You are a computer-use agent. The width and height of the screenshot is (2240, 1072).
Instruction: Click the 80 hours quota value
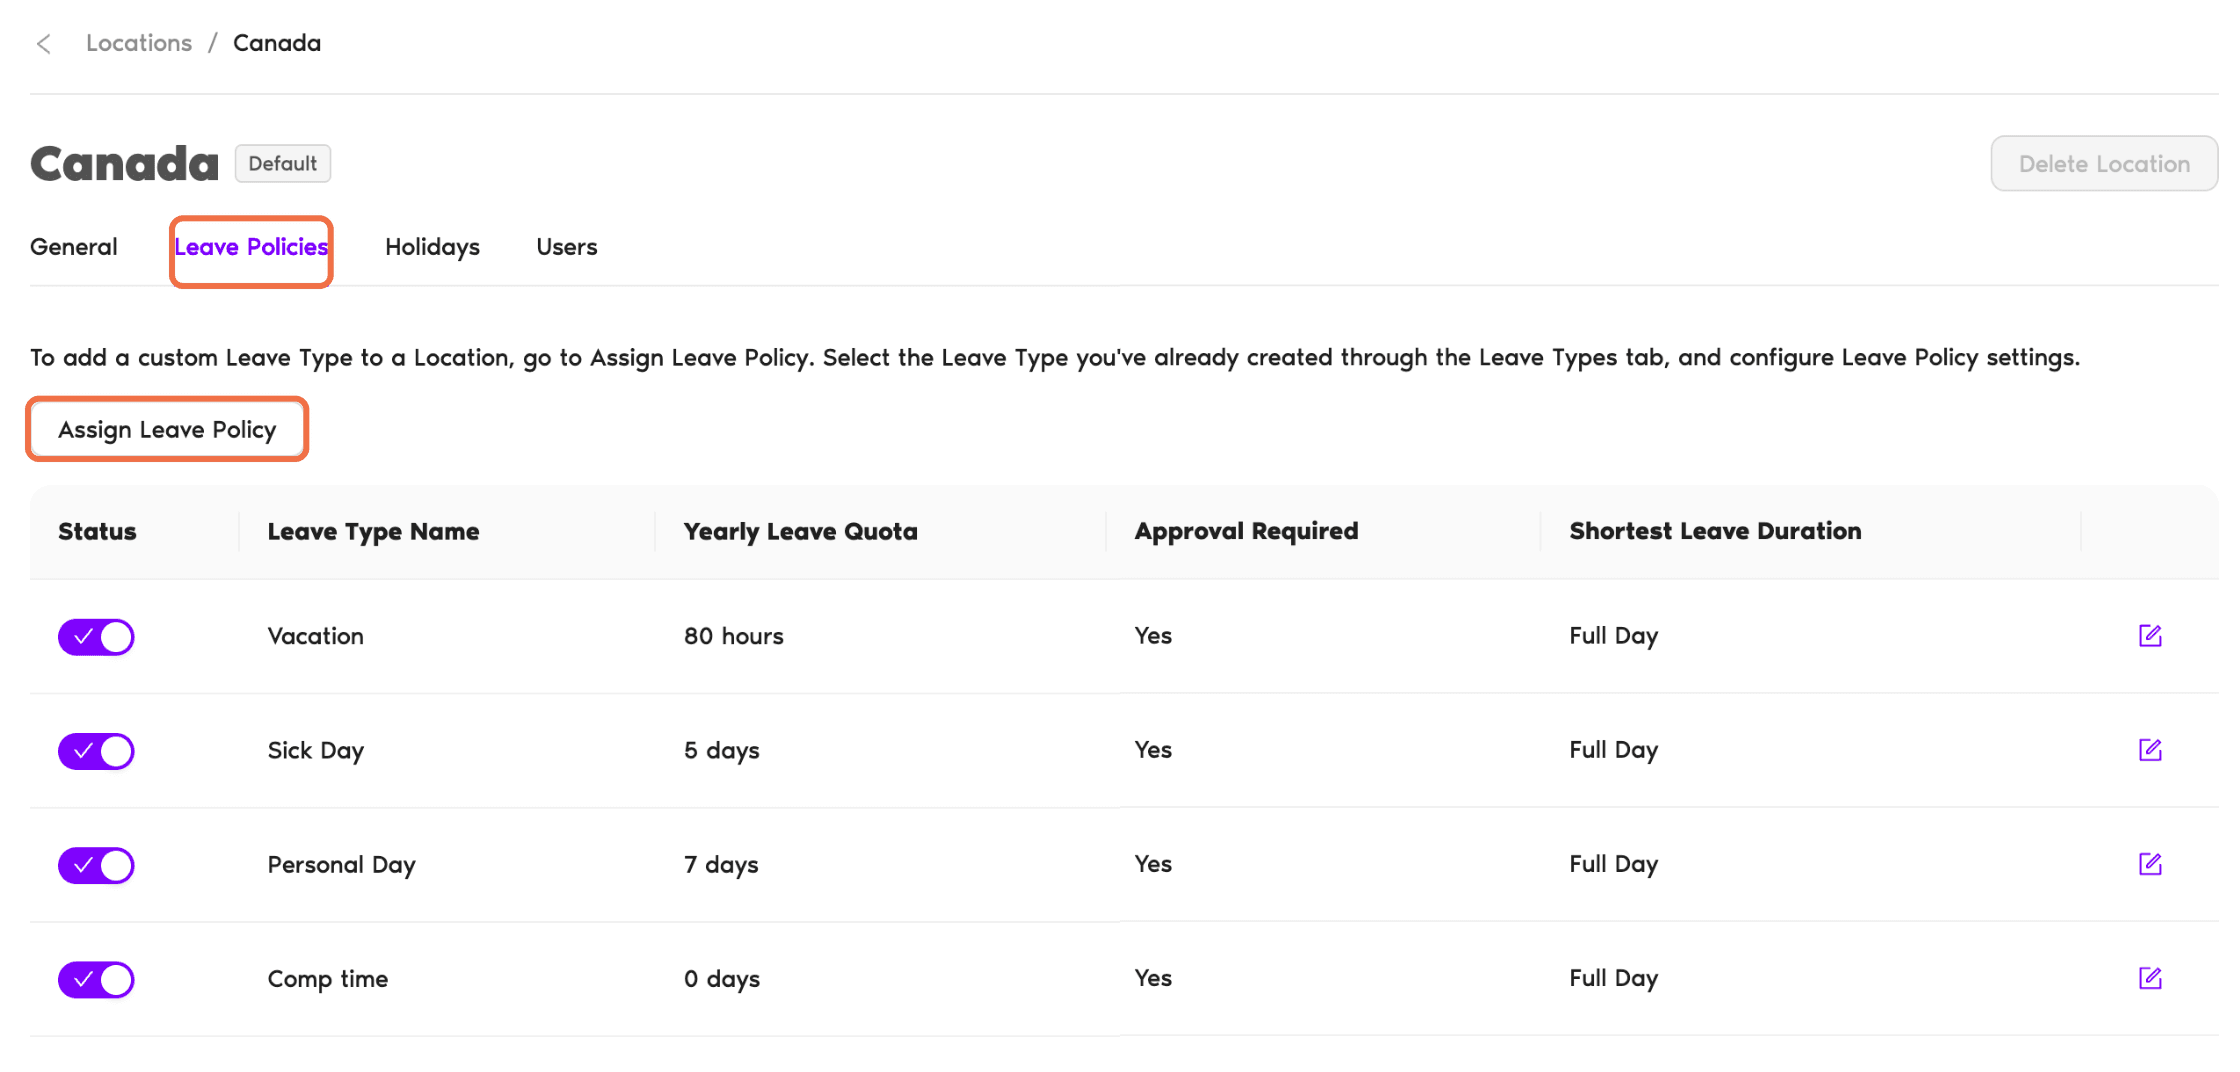[734, 636]
